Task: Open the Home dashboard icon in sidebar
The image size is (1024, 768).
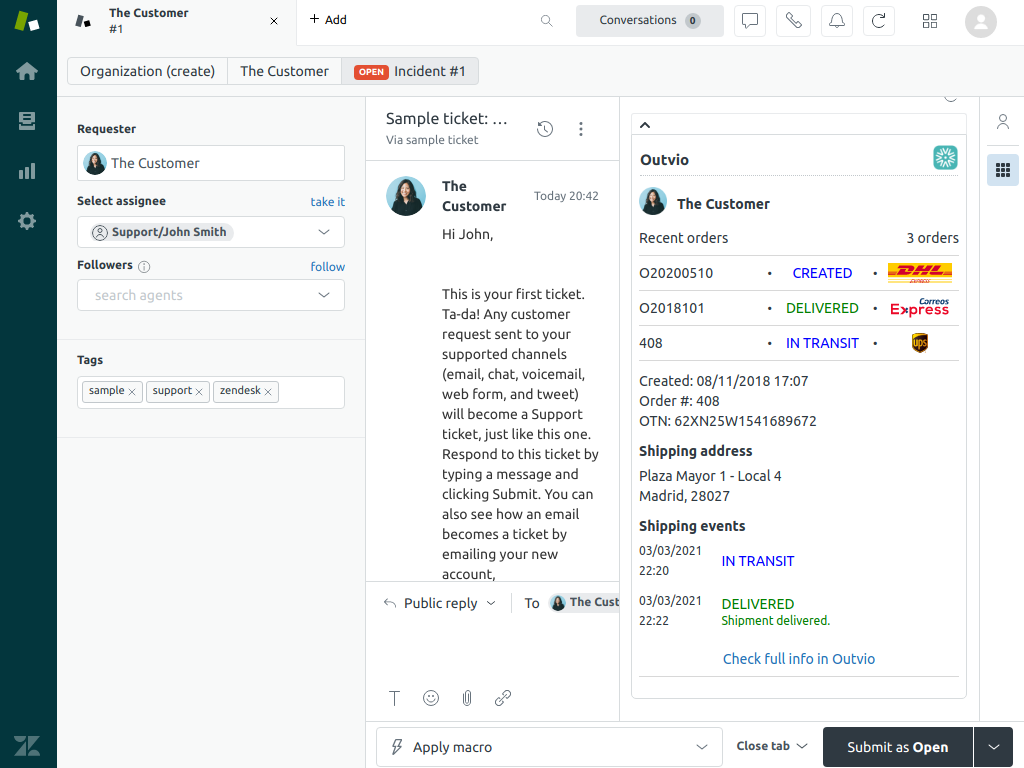Action: (27, 71)
